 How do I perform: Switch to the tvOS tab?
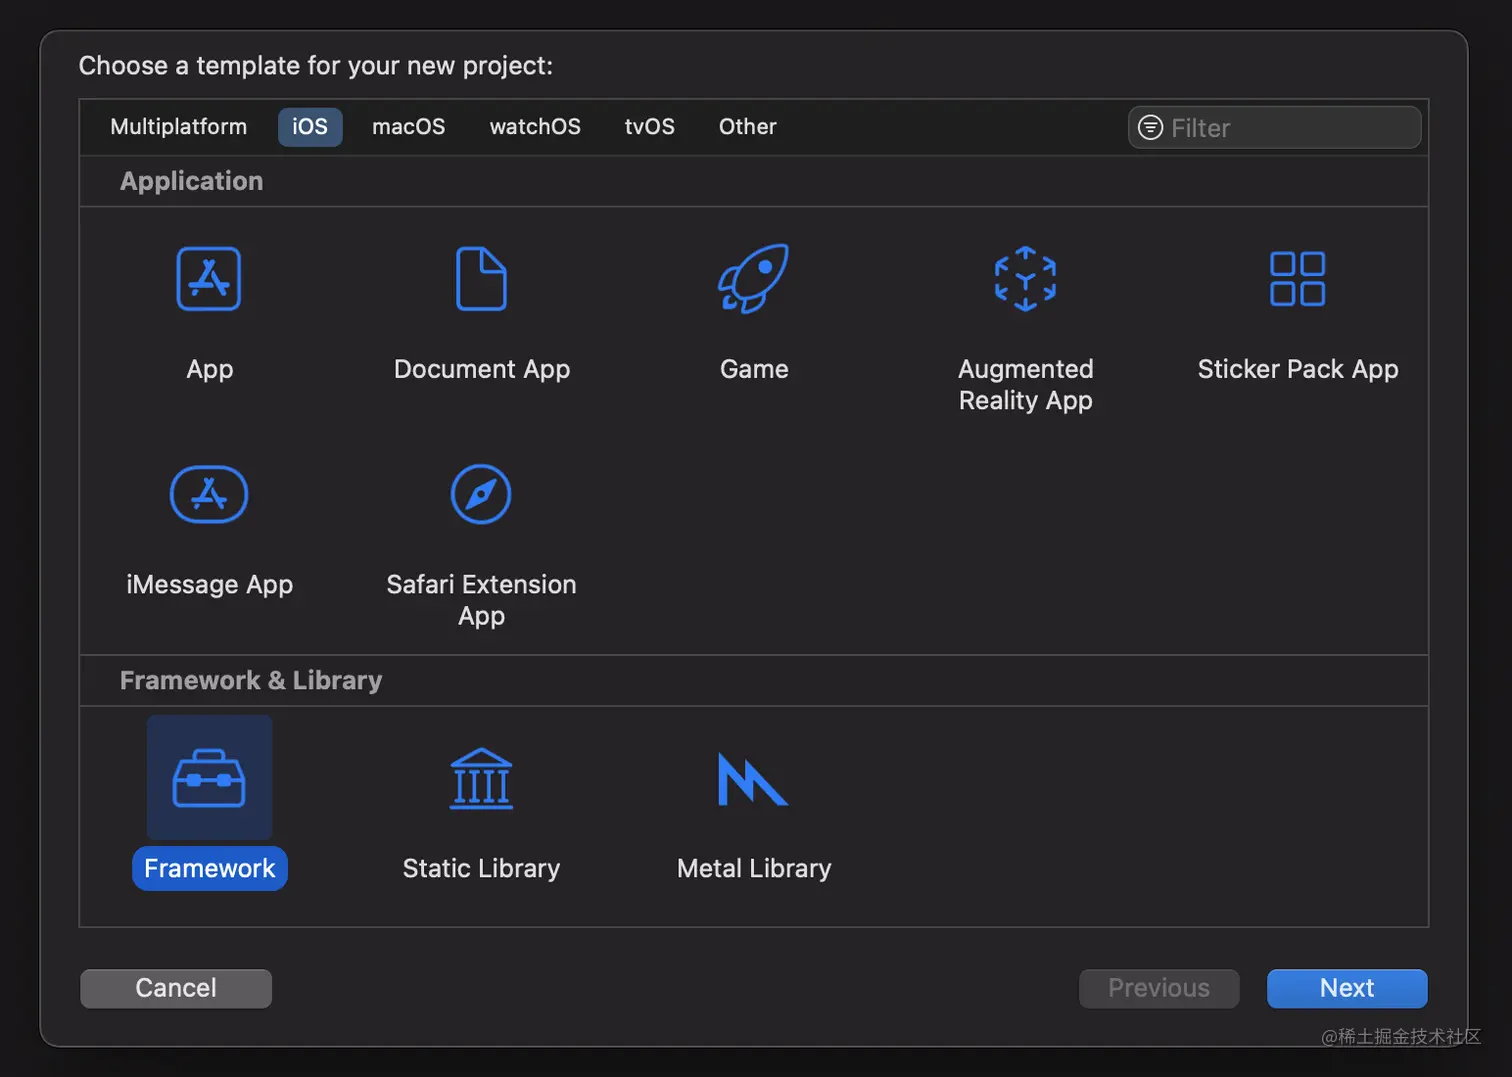650,127
